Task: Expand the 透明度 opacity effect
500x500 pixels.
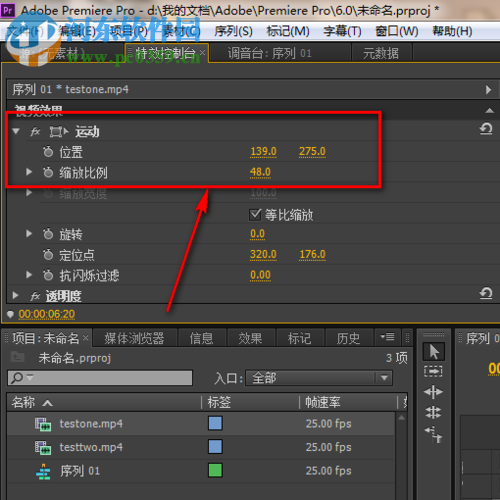Action: pyautogui.click(x=15, y=295)
